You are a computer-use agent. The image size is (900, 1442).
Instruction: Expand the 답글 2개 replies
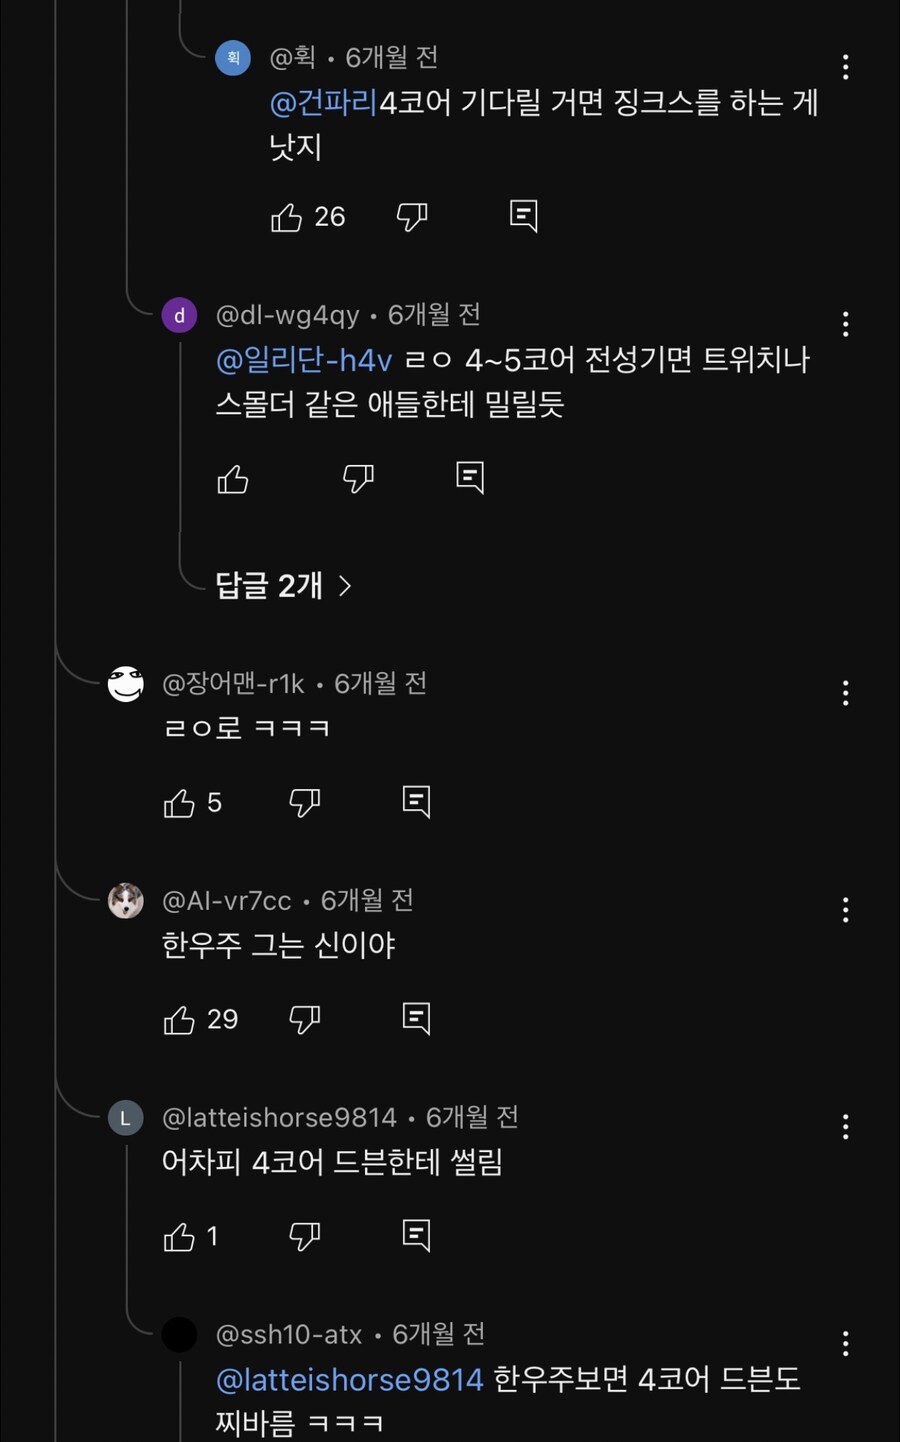[283, 585]
